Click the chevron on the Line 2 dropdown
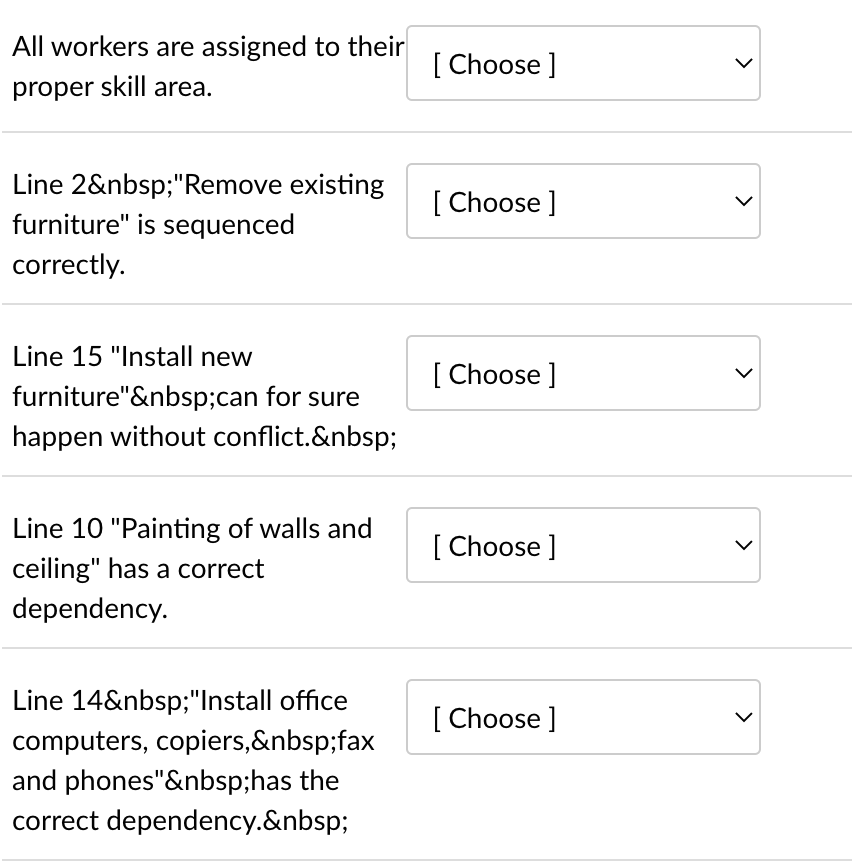This screenshot has width=852, height=862. 742,201
